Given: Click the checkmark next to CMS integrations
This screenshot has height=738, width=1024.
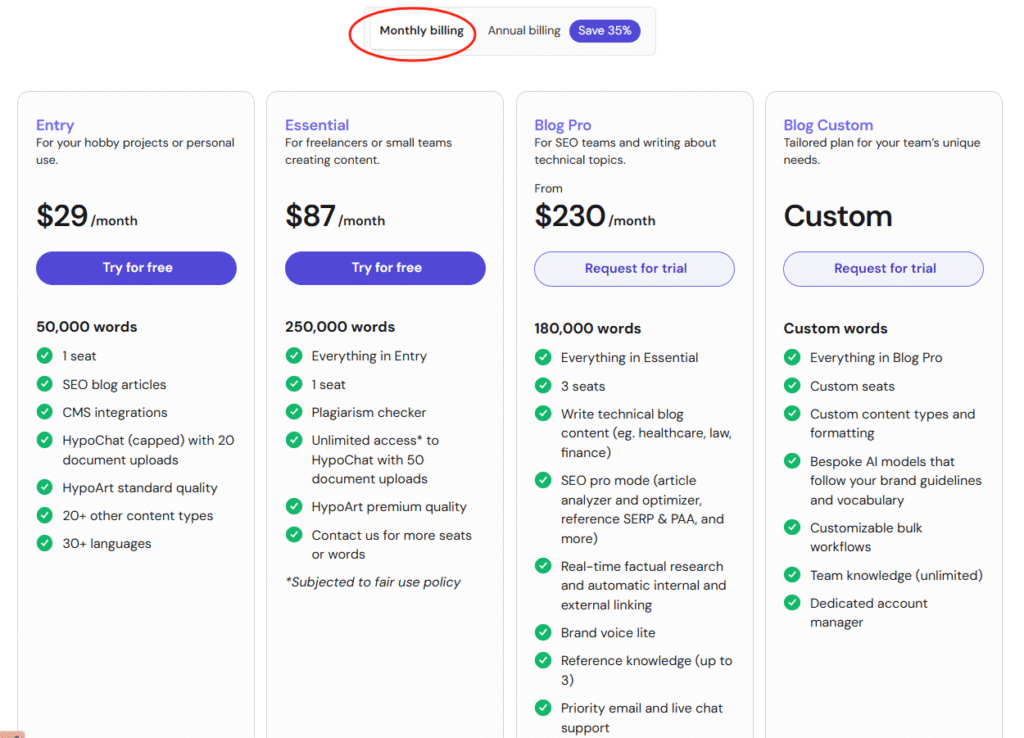Looking at the screenshot, I should point(45,412).
